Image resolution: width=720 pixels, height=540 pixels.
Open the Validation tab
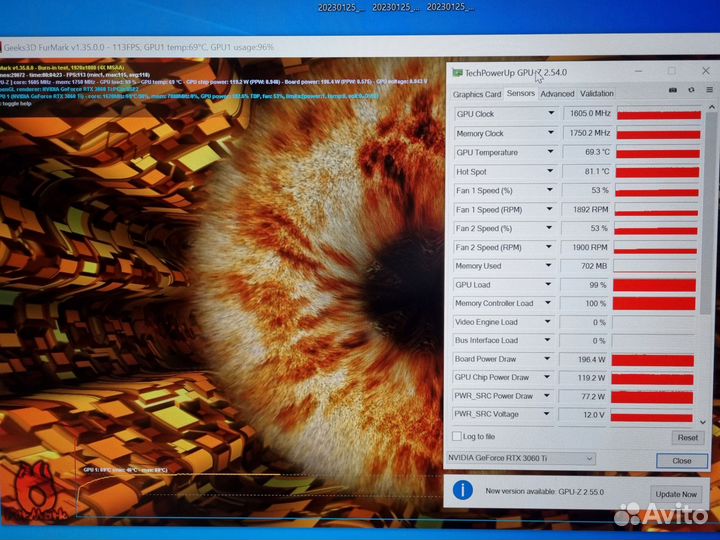click(x=596, y=93)
